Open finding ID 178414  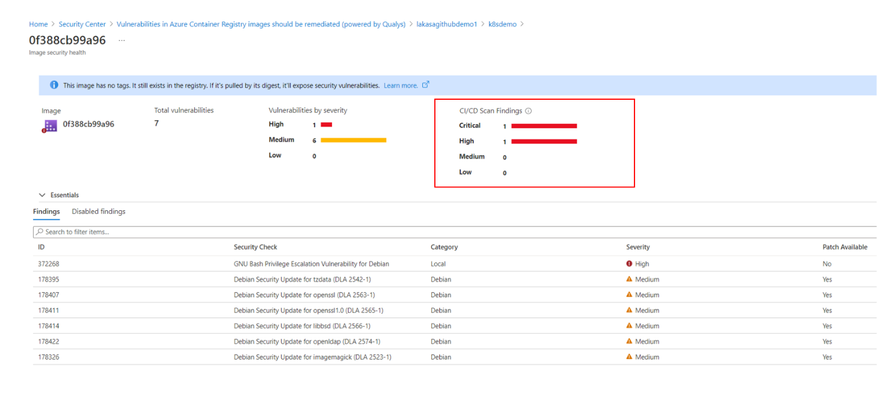48,326
